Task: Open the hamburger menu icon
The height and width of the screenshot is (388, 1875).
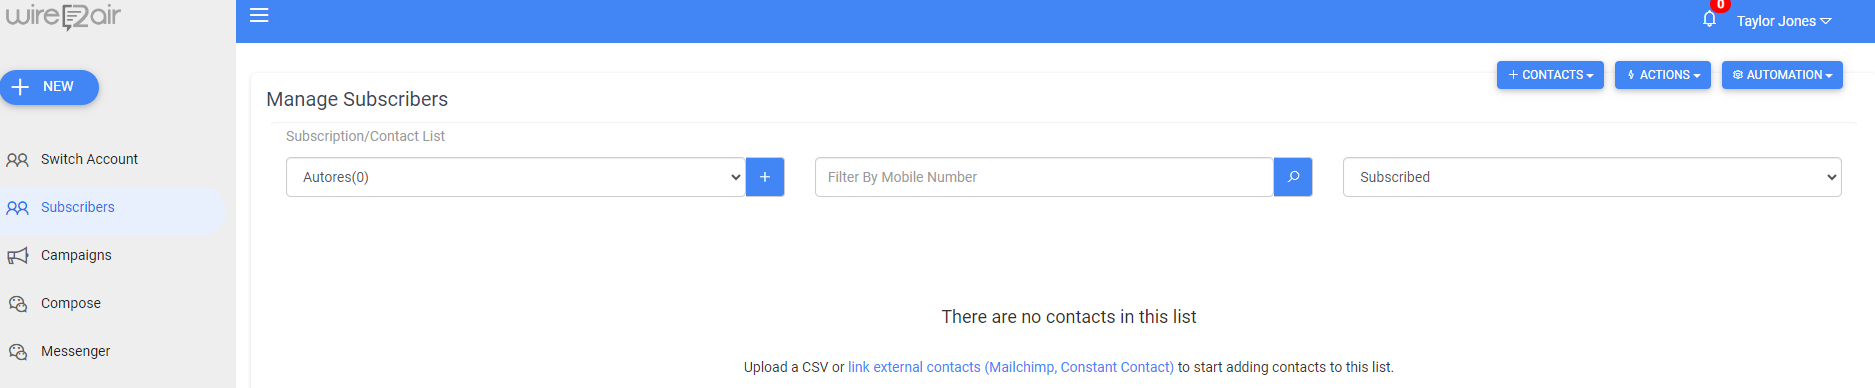Action: pos(259,15)
